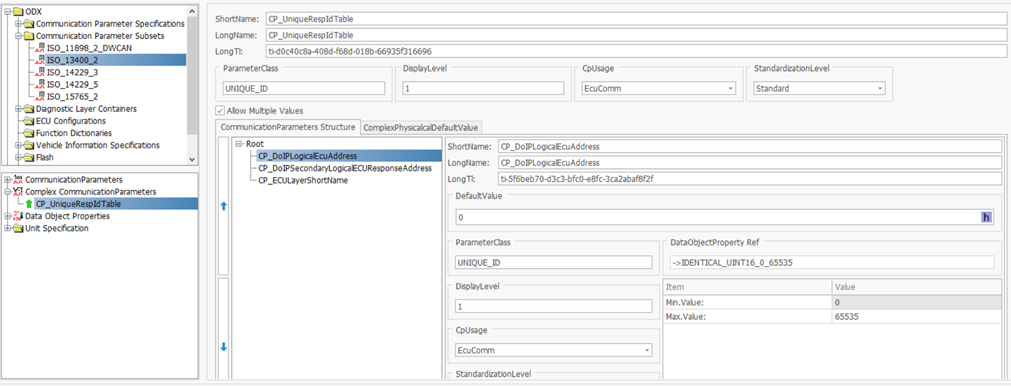Switch to CommunicationParameters Structure tab
The height and width of the screenshot is (386, 1011).
[288, 127]
